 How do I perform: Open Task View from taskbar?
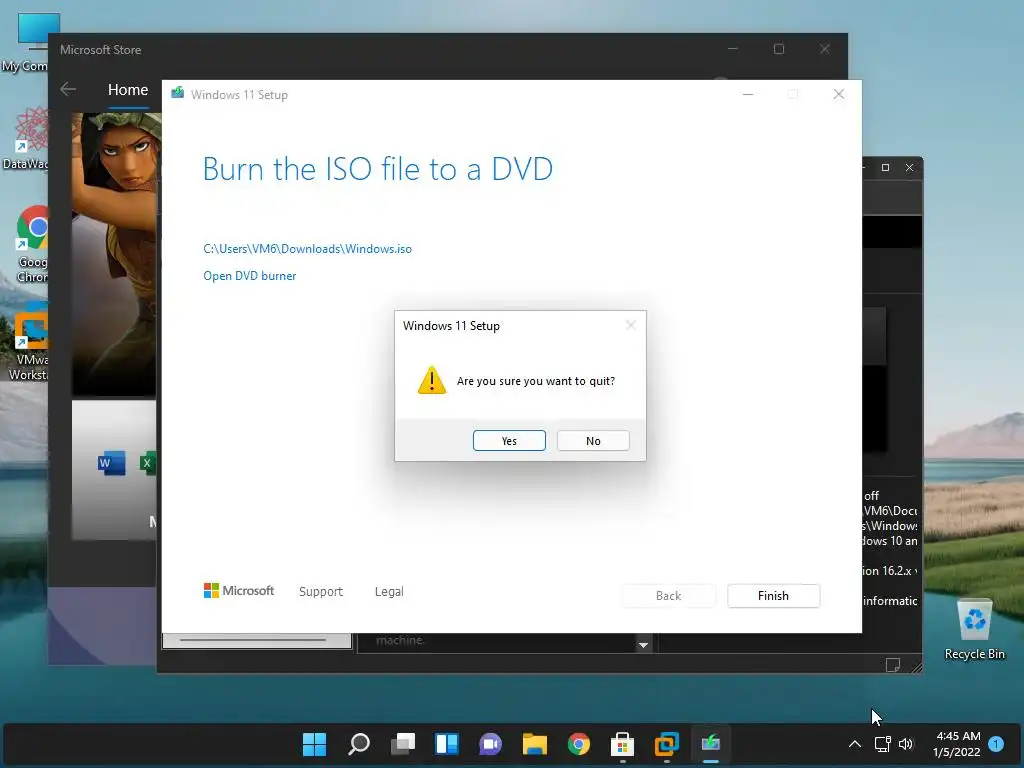click(x=403, y=744)
